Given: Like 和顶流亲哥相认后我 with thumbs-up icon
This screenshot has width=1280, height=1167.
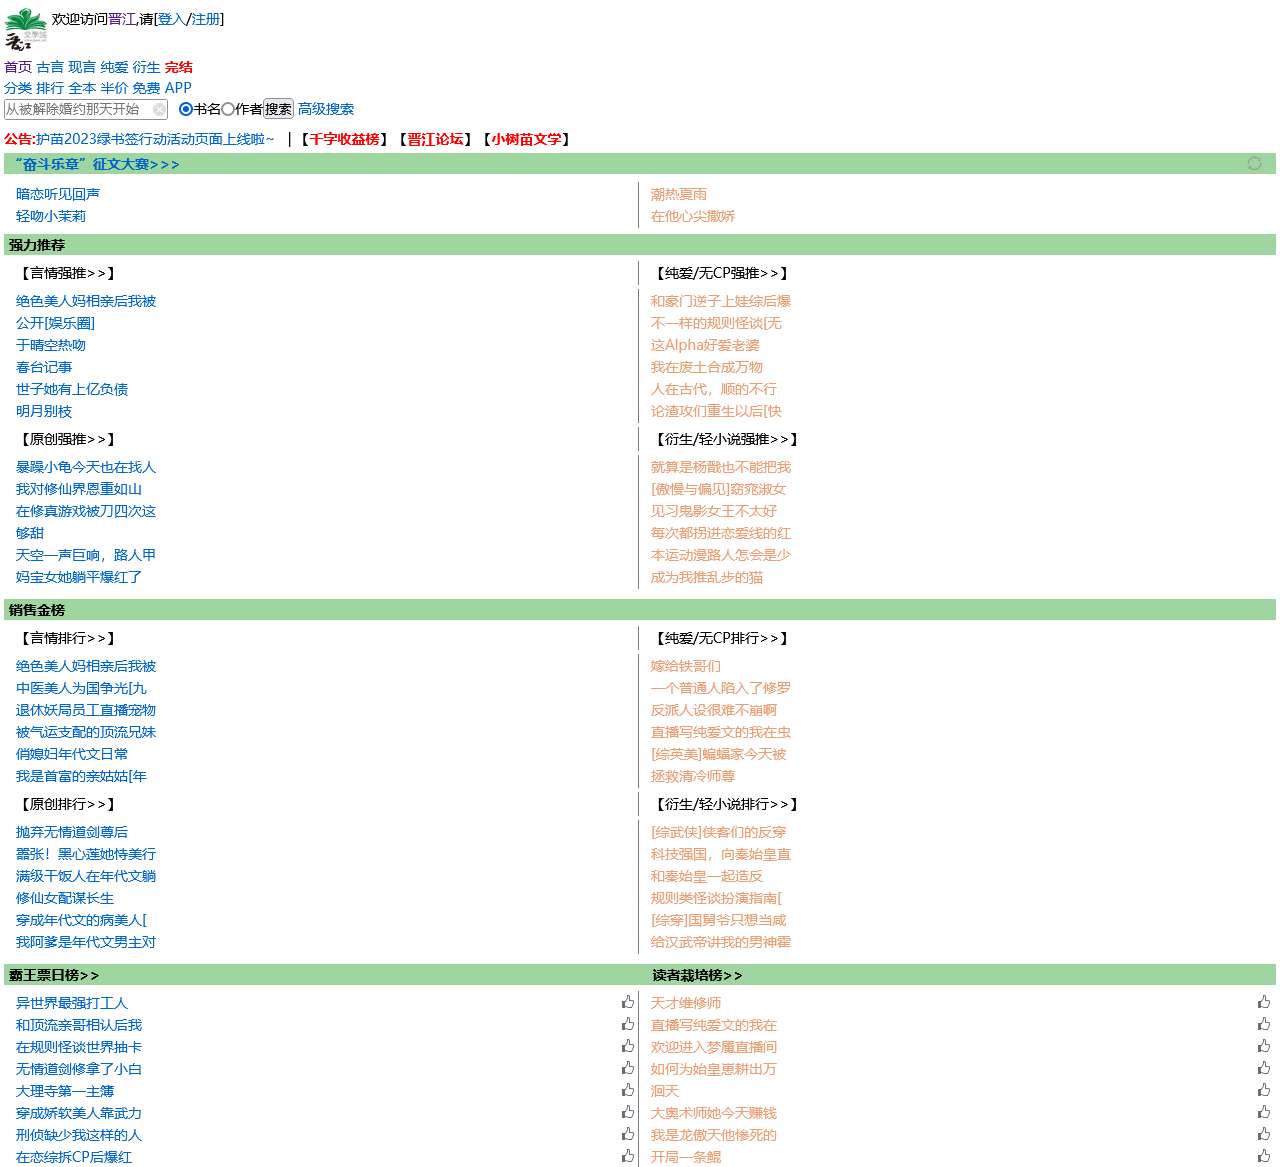Looking at the screenshot, I should pos(627,1024).
